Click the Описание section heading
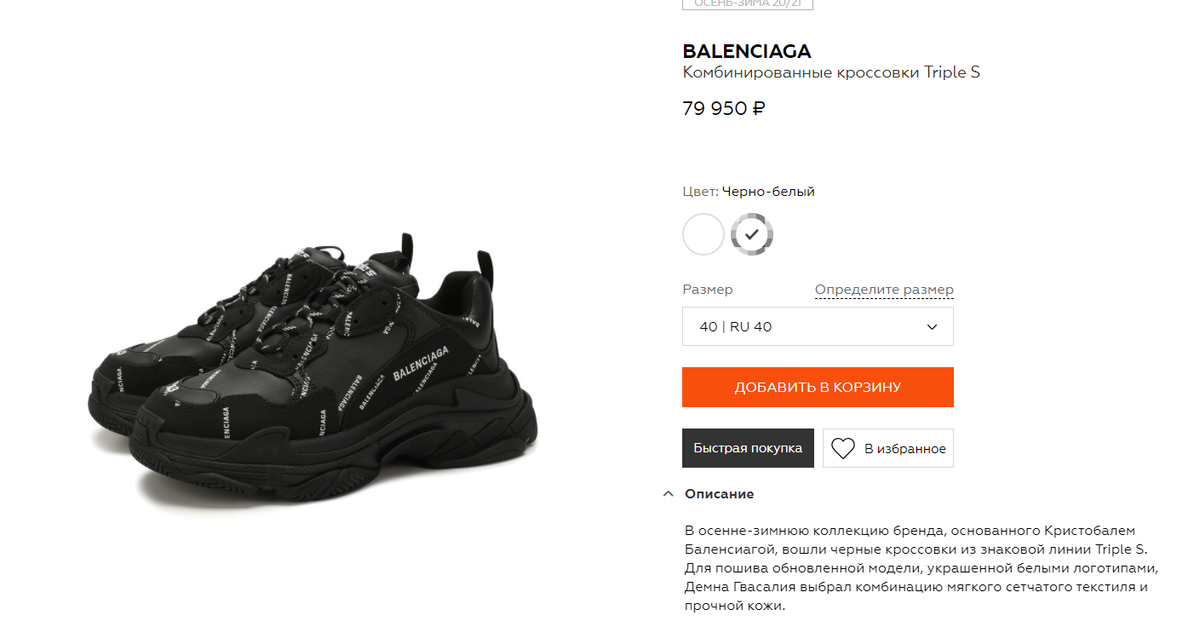 click(719, 494)
